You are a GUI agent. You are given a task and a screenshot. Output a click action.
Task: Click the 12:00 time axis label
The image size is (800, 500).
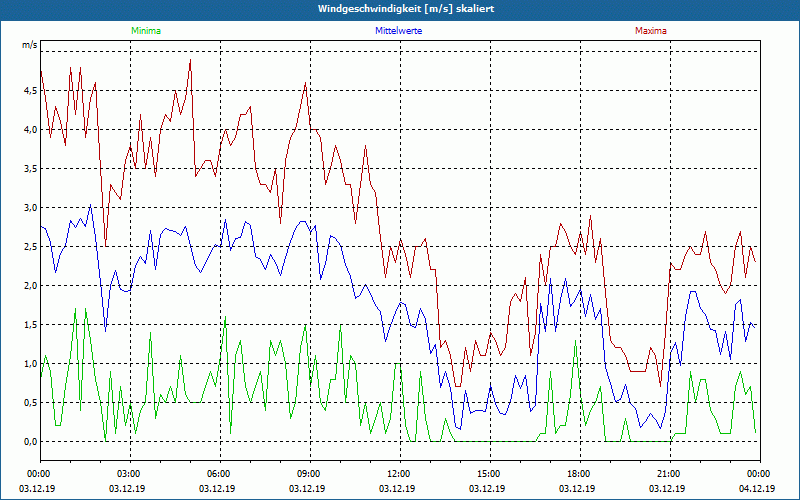coord(397,474)
